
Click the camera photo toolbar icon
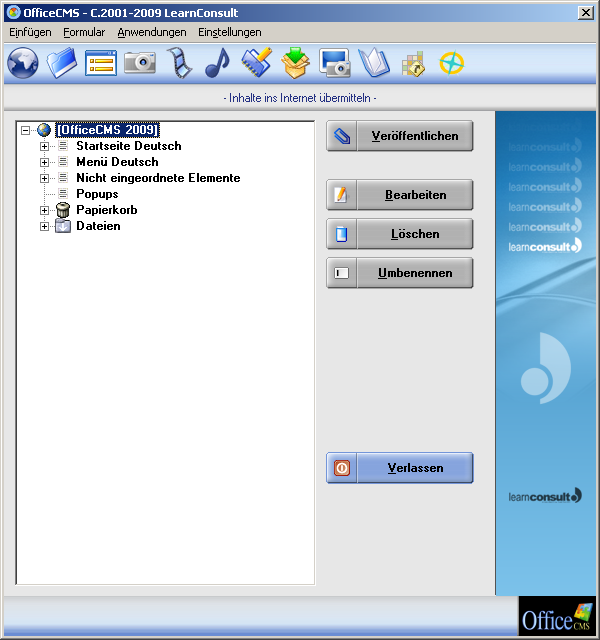[140, 63]
